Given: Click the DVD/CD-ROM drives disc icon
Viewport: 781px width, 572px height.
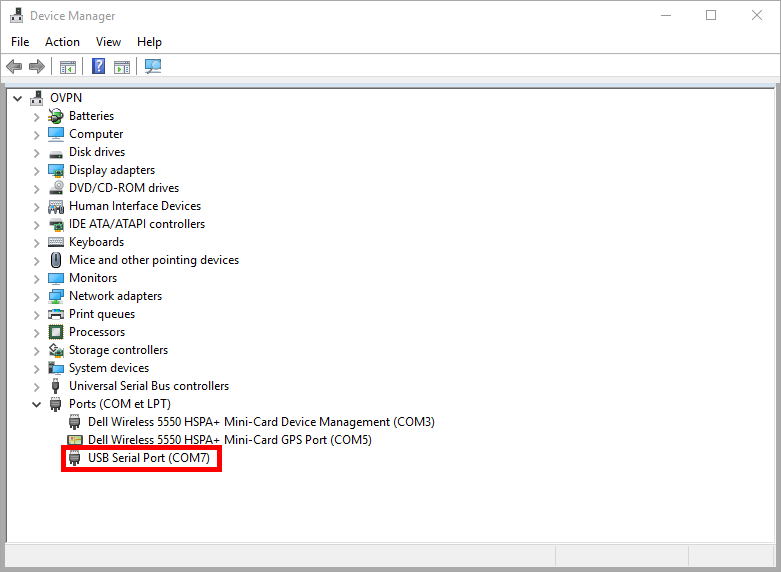Looking at the screenshot, I should pos(57,188).
